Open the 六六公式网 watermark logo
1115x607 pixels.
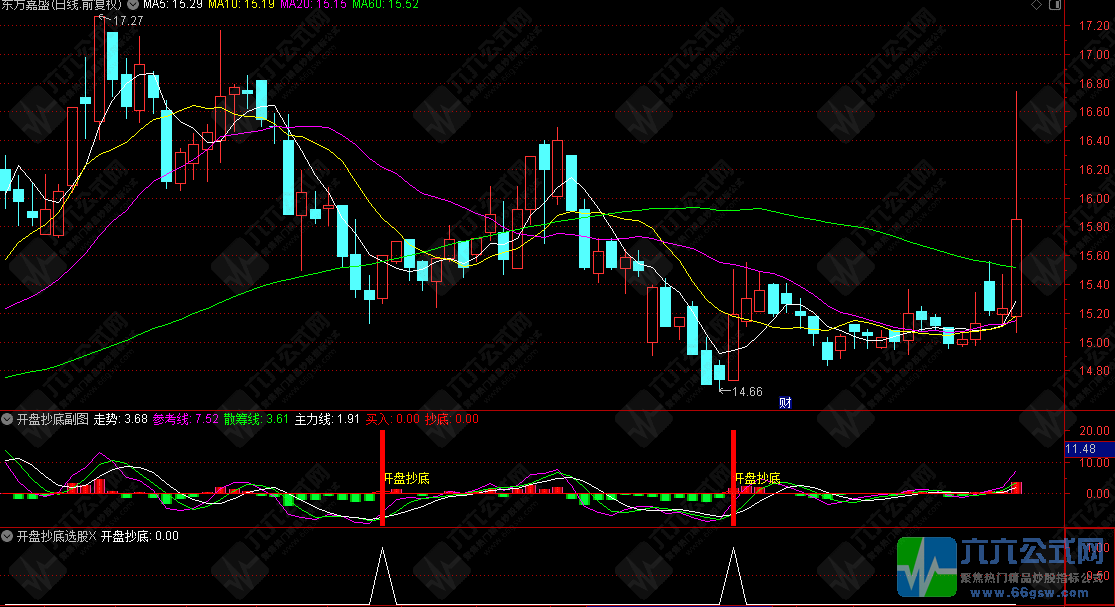click(1001, 567)
